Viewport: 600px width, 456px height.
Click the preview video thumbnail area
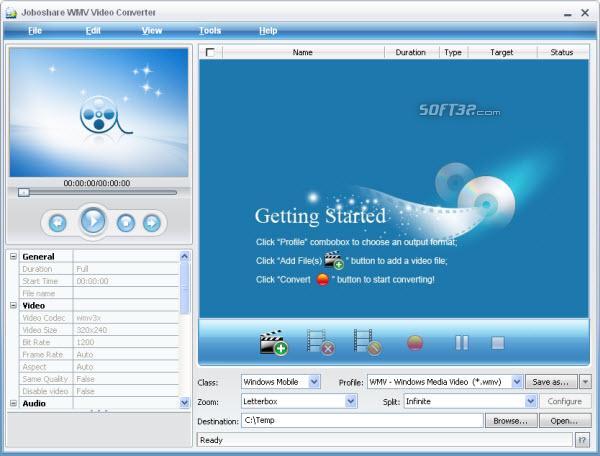[99, 112]
